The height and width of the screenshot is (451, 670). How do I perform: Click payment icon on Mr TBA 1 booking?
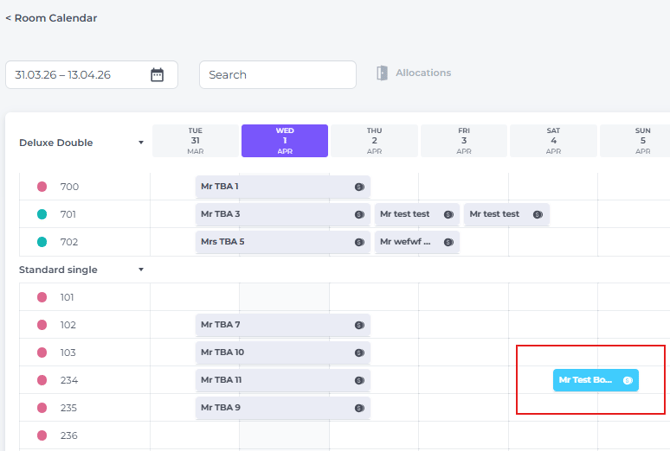coord(358,187)
